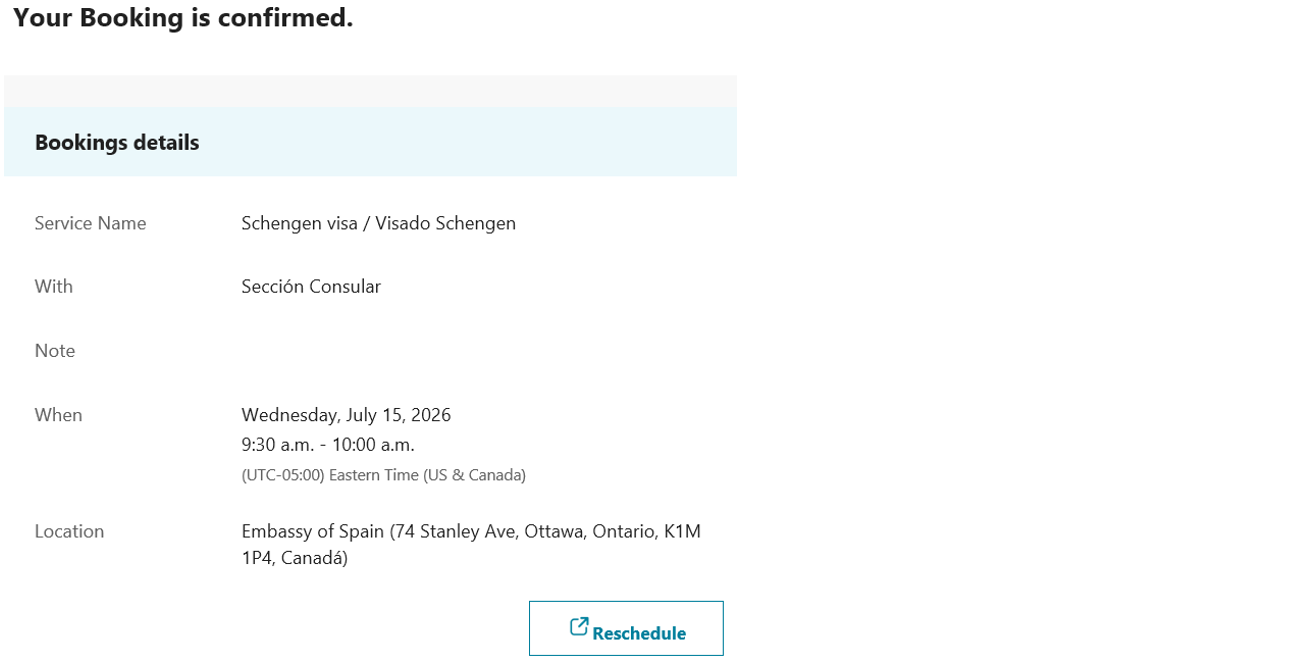Click the "Schengen visa" service text
This screenshot has width=1289, height=666.
[299, 223]
